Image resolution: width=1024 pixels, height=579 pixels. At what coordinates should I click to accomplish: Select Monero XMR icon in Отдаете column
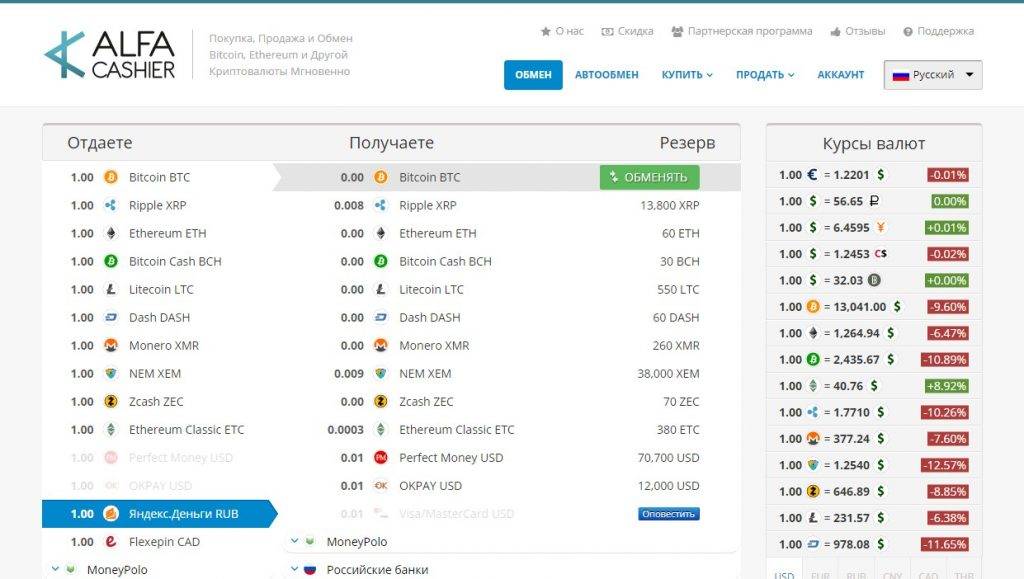111,345
